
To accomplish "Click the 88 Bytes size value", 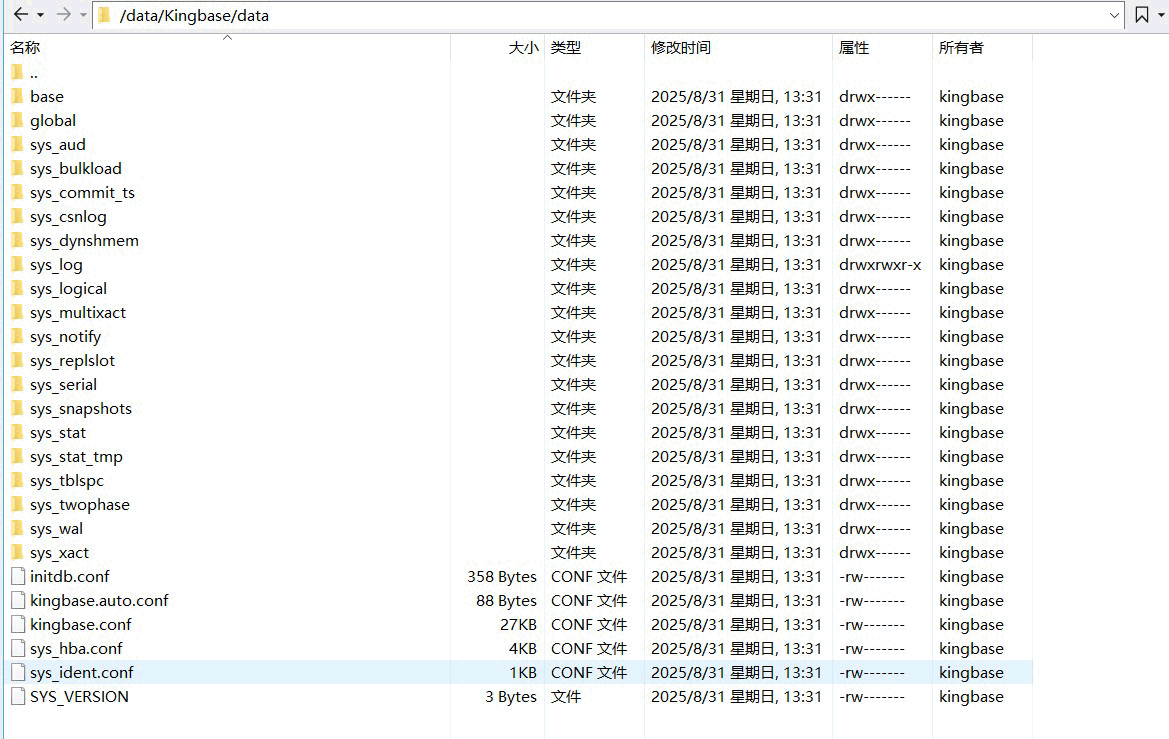I will [506, 600].
